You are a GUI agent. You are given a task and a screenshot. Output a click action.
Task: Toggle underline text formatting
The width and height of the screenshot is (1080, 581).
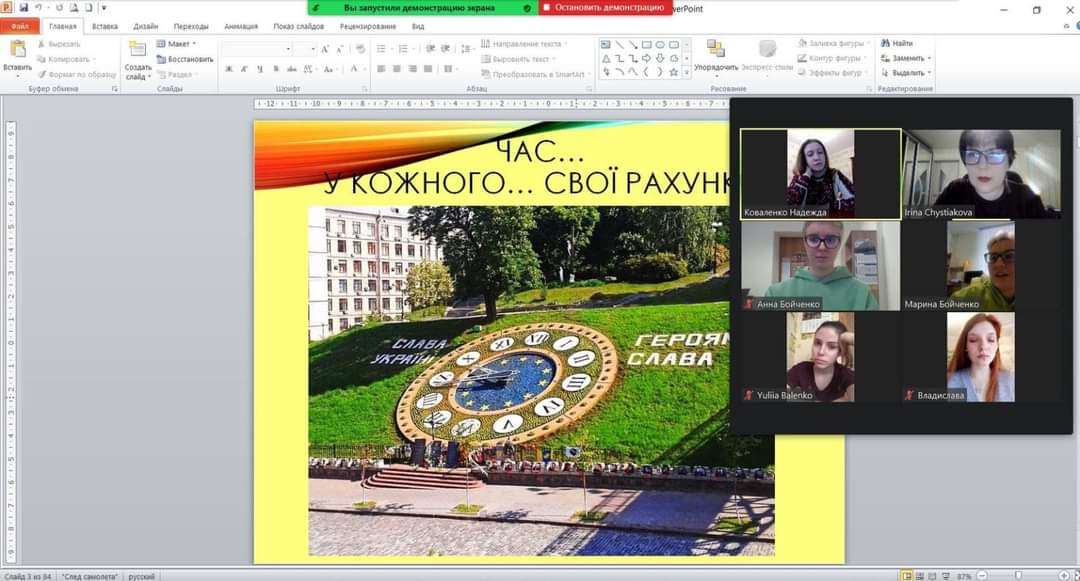pyautogui.click(x=260, y=69)
